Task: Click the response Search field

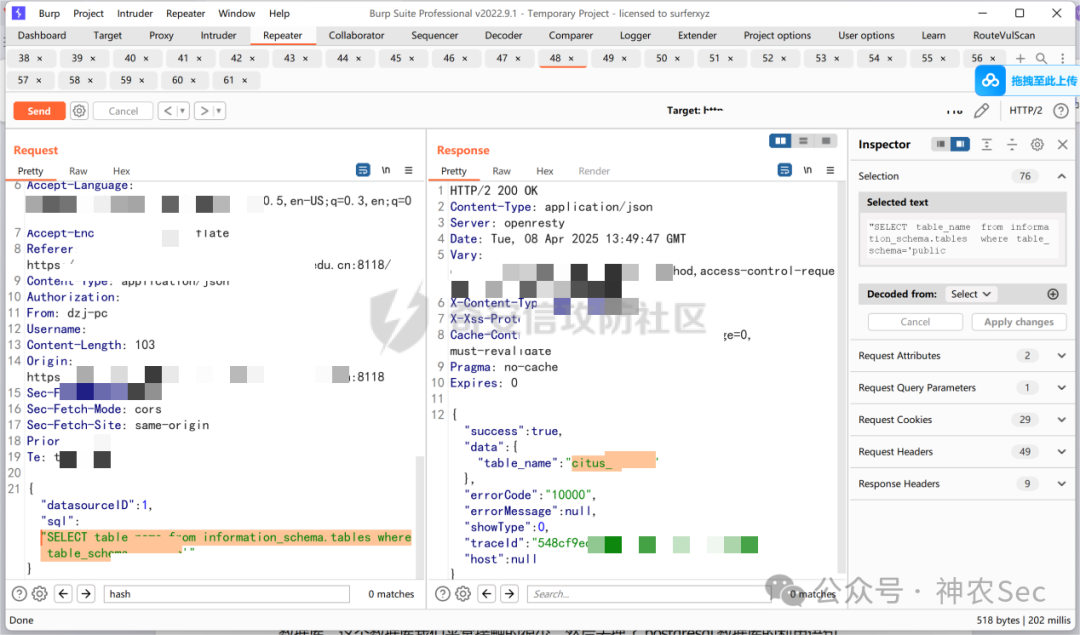Action: pos(650,594)
